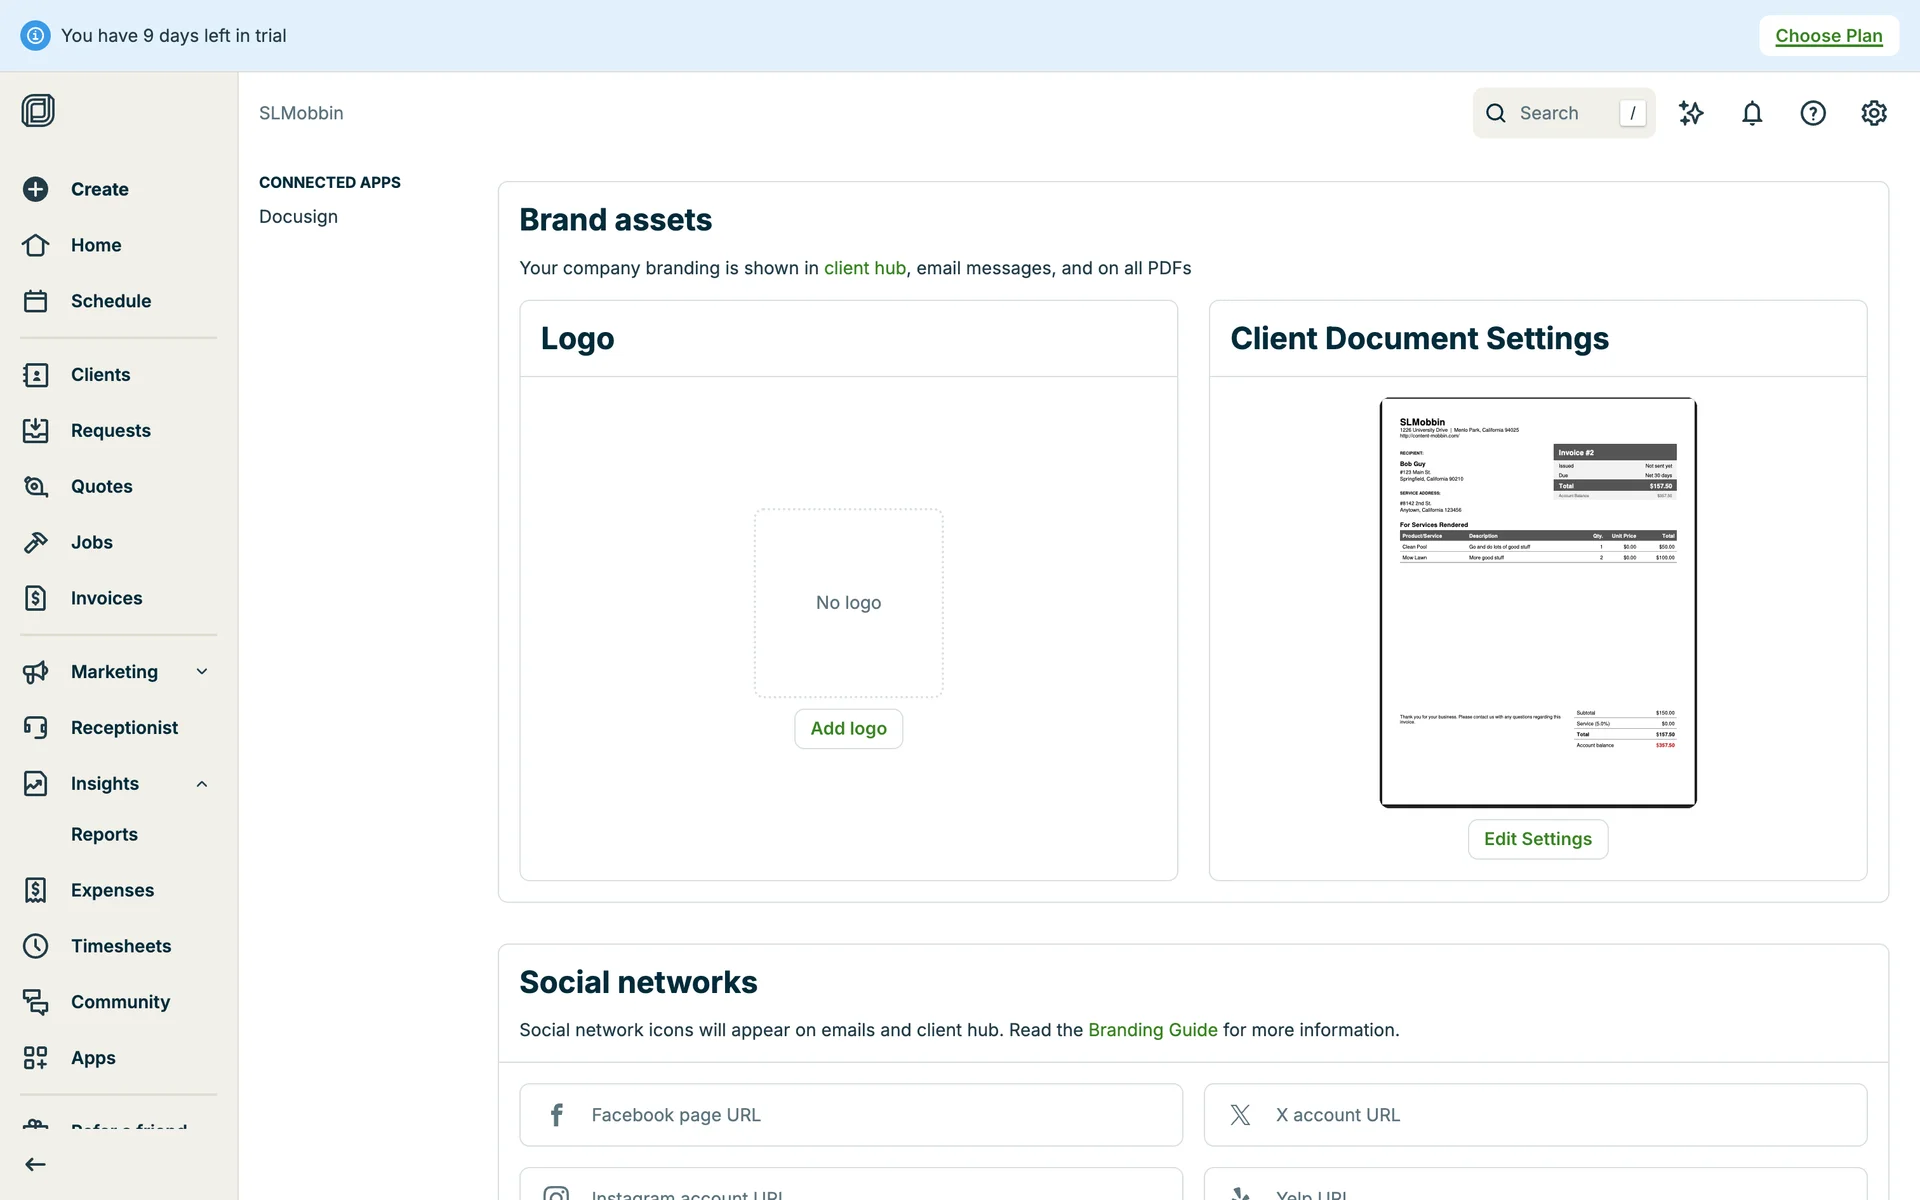Click the sparkle AI assistant icon
The height and width of the screenshot is (1200, 1920).
click(1691, 113)
